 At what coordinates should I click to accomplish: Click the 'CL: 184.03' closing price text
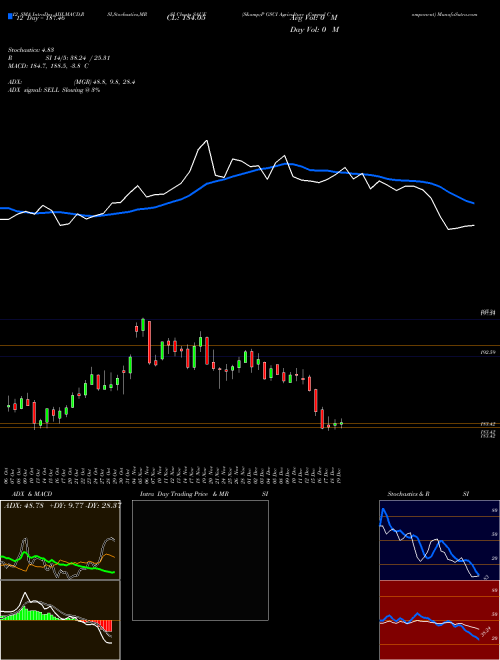coord(186,18)
